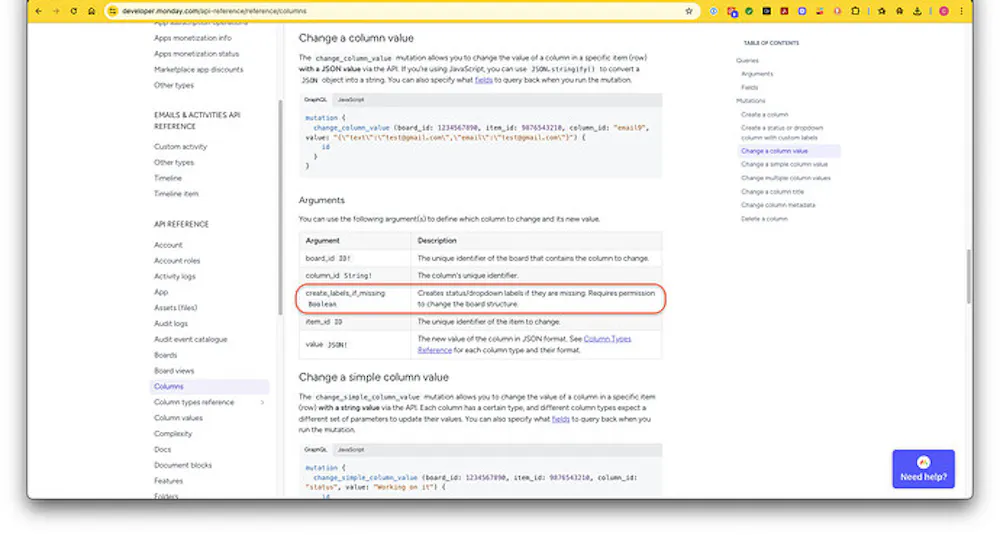Open Column values in the sidebar
Screen dimensions: 1000x535
click(x=179, y=418)
